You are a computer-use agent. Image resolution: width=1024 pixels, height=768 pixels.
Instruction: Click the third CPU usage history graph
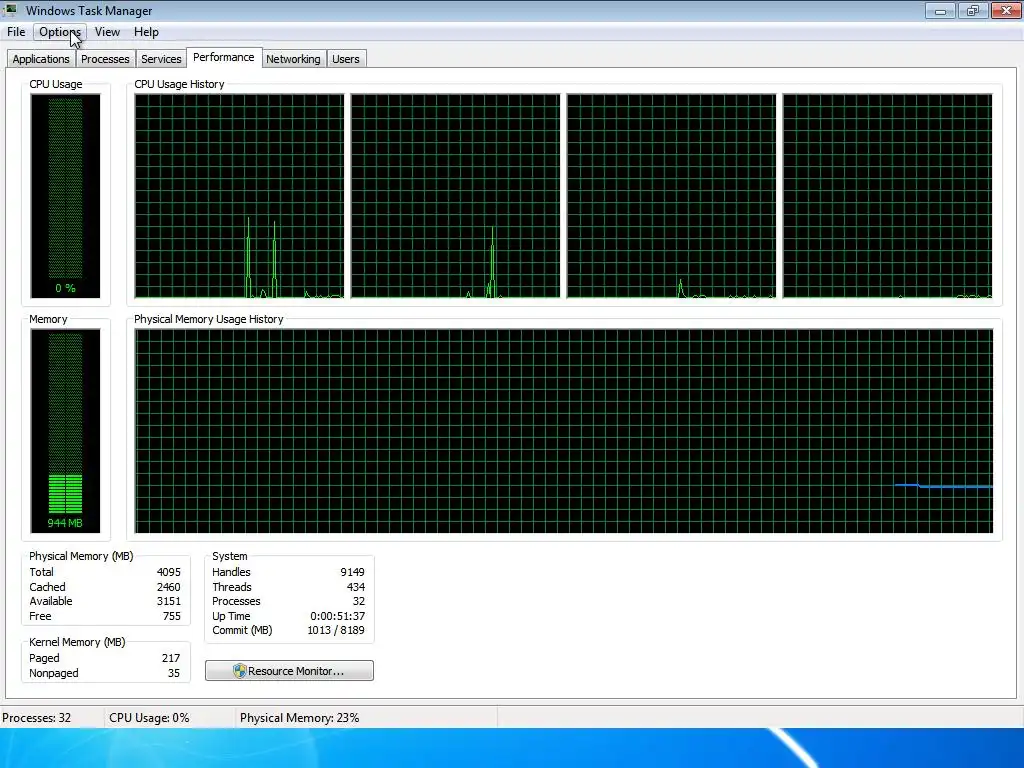(x=671, y=196)
